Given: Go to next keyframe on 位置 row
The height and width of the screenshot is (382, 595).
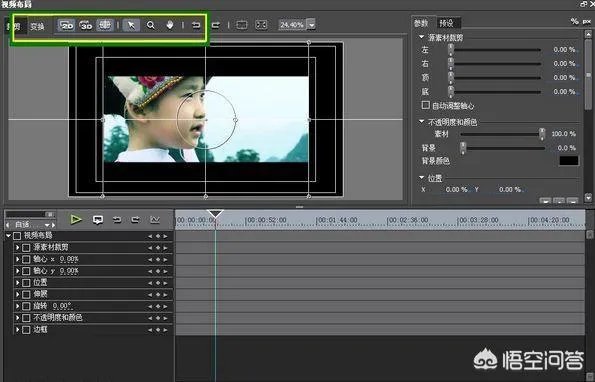Looking at the screenshot, I should click(165, 283).
